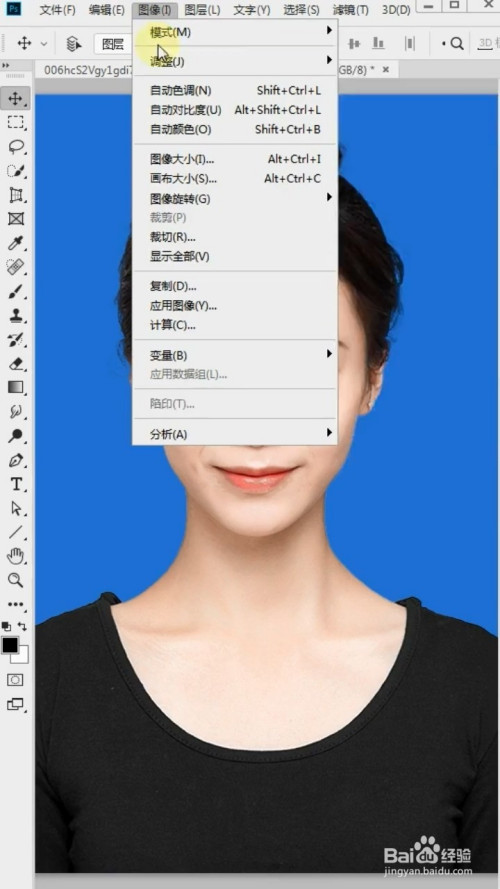Select the Lasso tool
500x889 pixels.
pyautogui.click(x=15, y=147)
